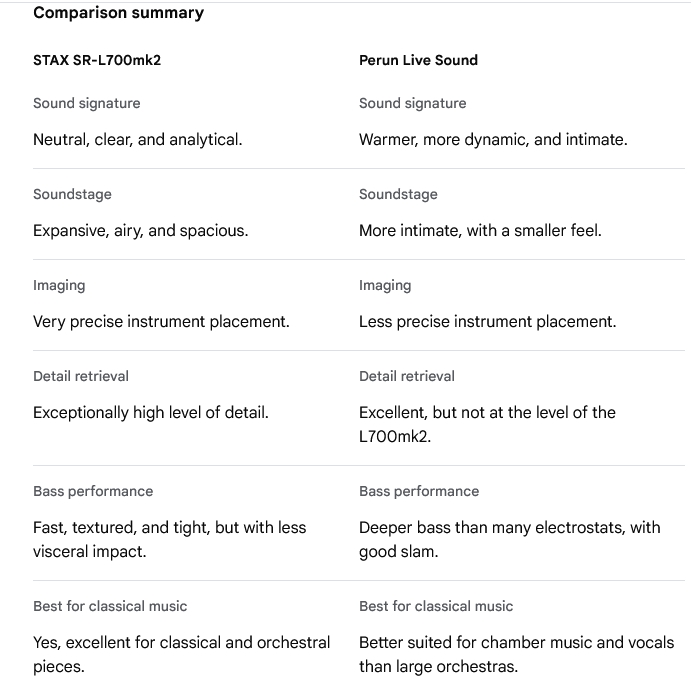The image size is (691, 695).
Task: Click 'More intimate, with a smaller feel.'
Action: pos(480,231)
